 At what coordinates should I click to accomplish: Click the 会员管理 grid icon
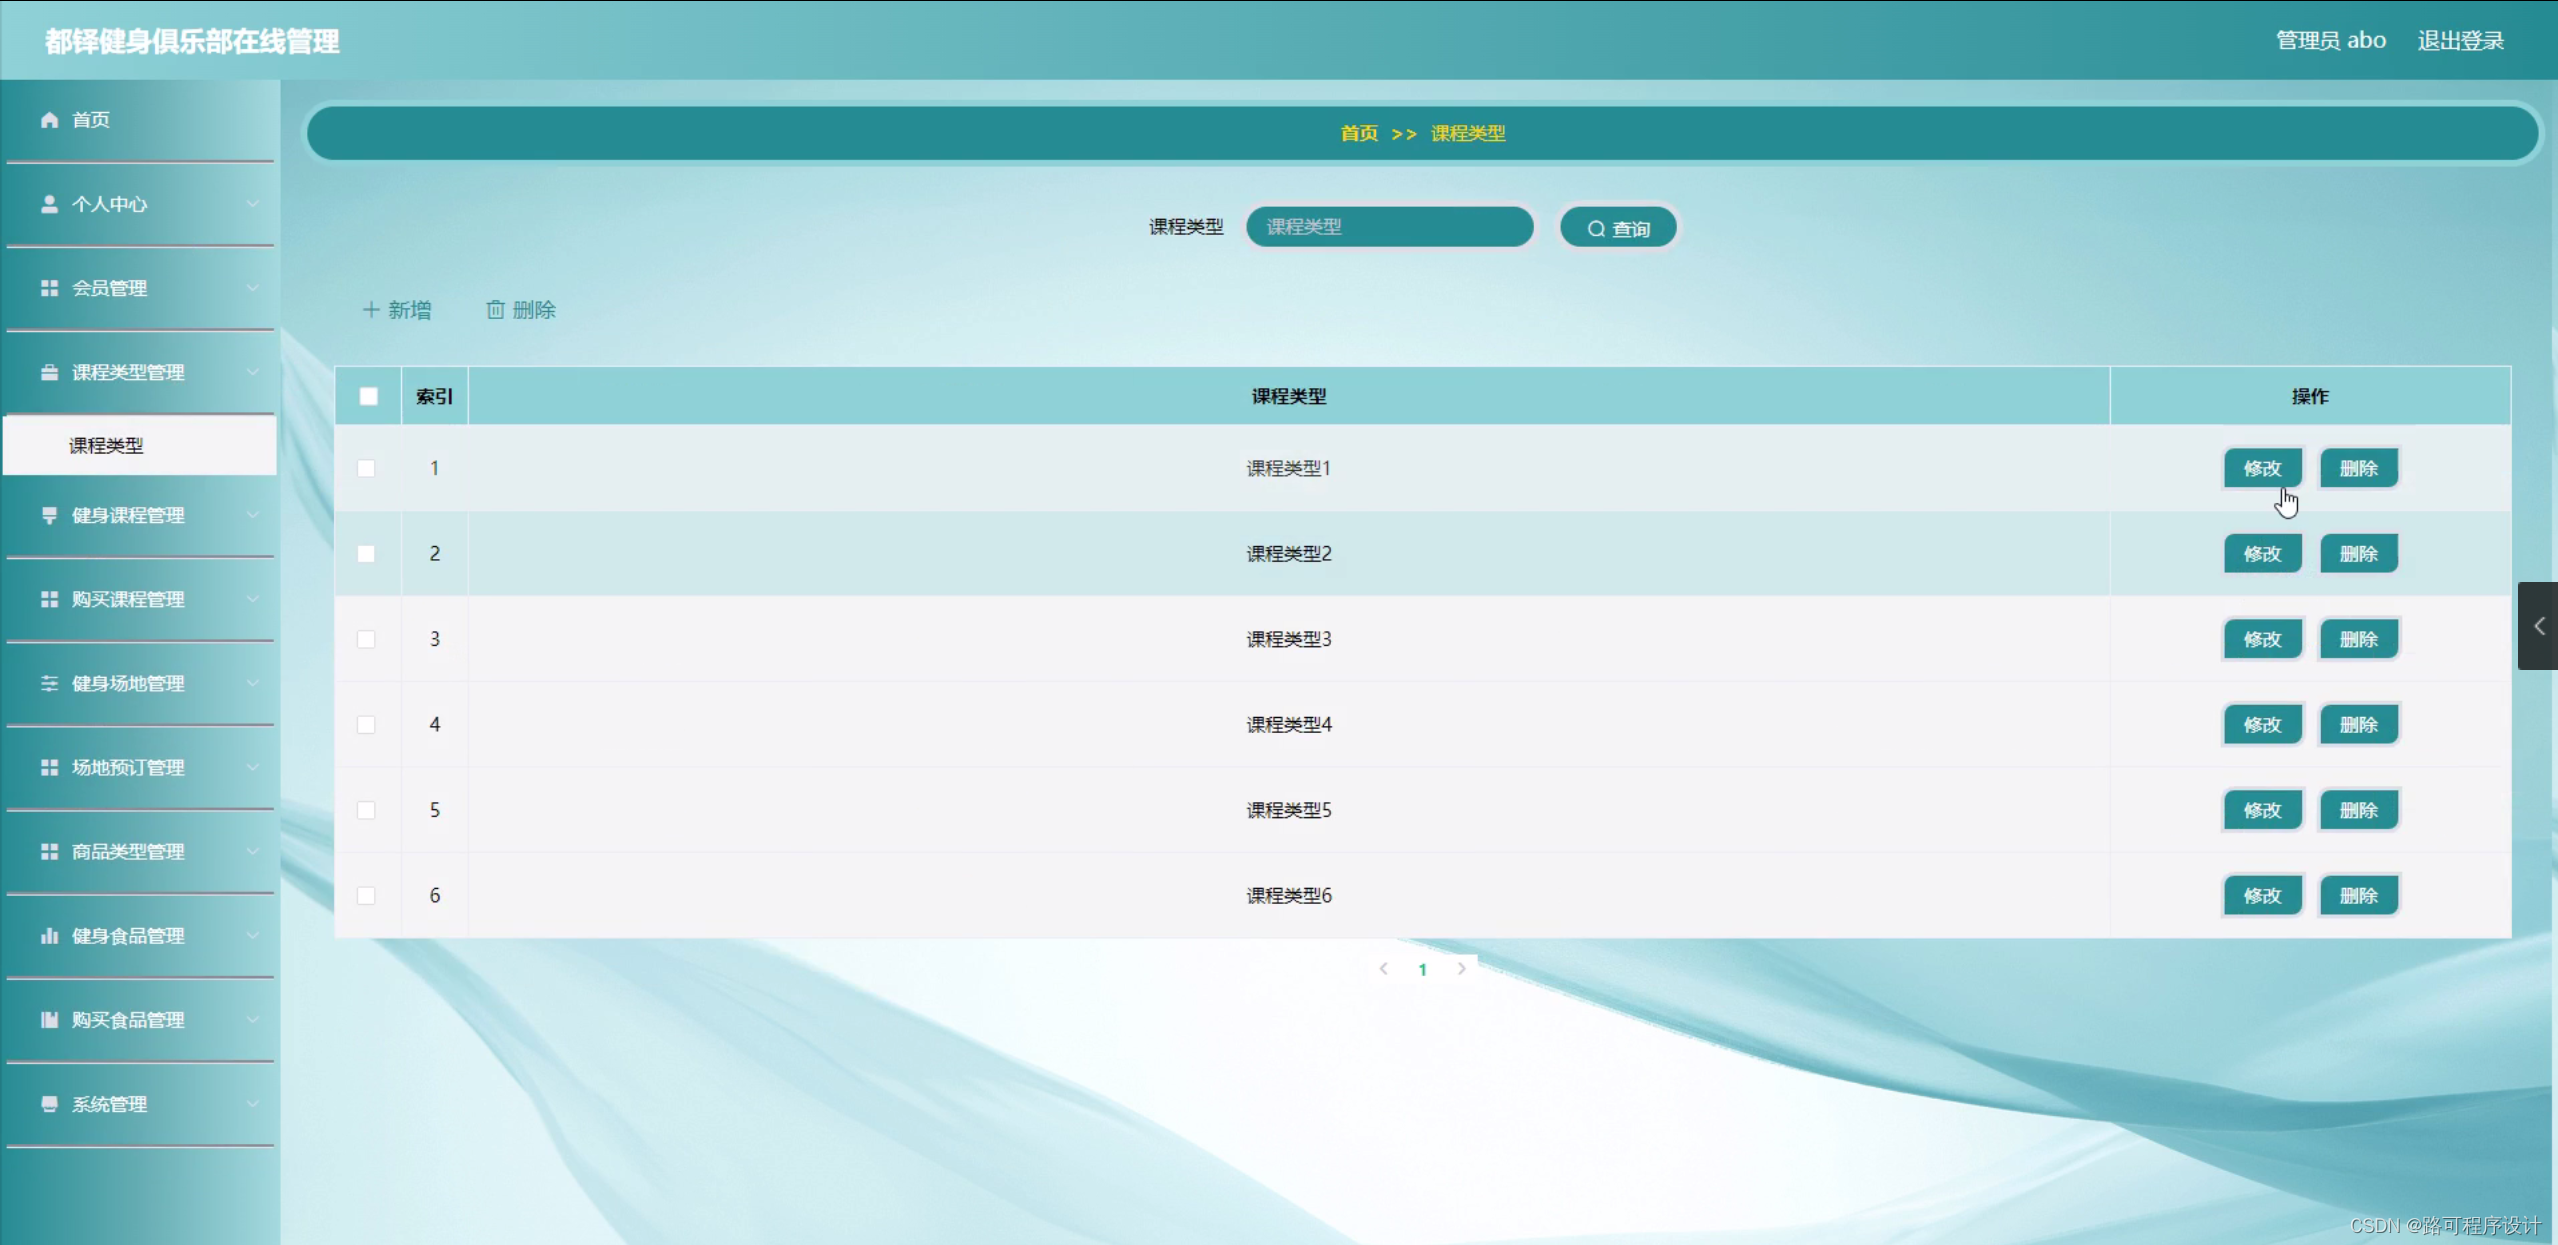tap(49, 288)
